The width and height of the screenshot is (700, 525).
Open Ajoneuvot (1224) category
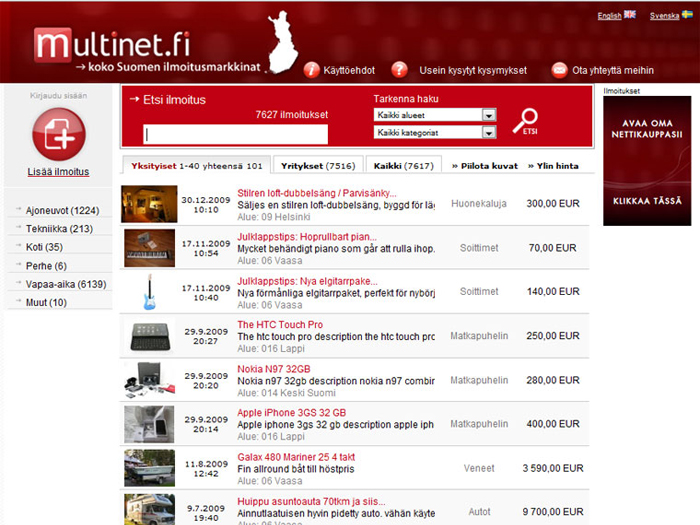pos(62,210)
